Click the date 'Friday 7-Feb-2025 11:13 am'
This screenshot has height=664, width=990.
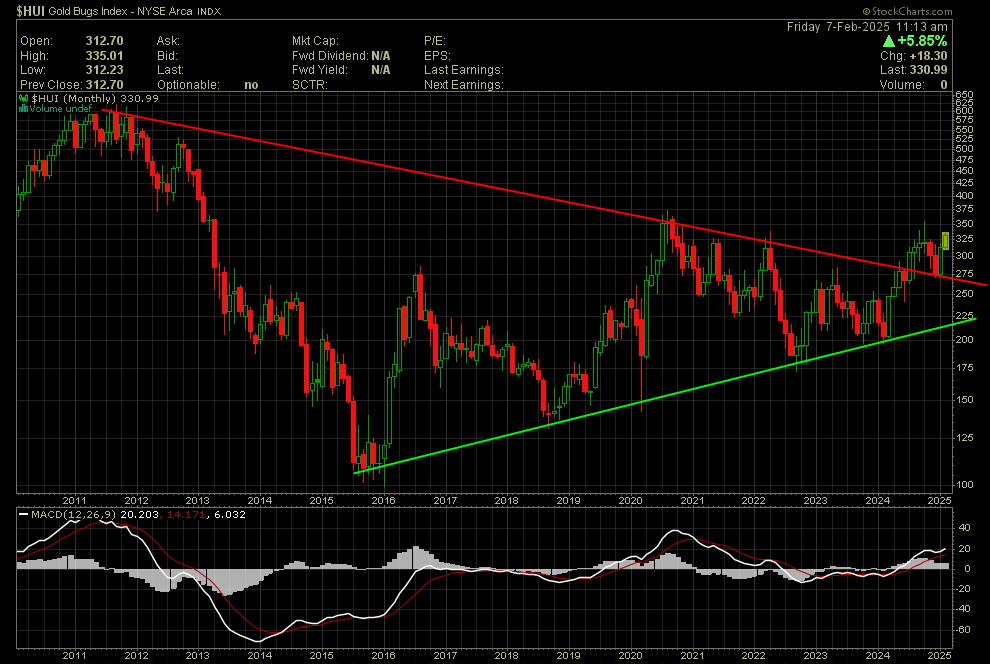867,27
